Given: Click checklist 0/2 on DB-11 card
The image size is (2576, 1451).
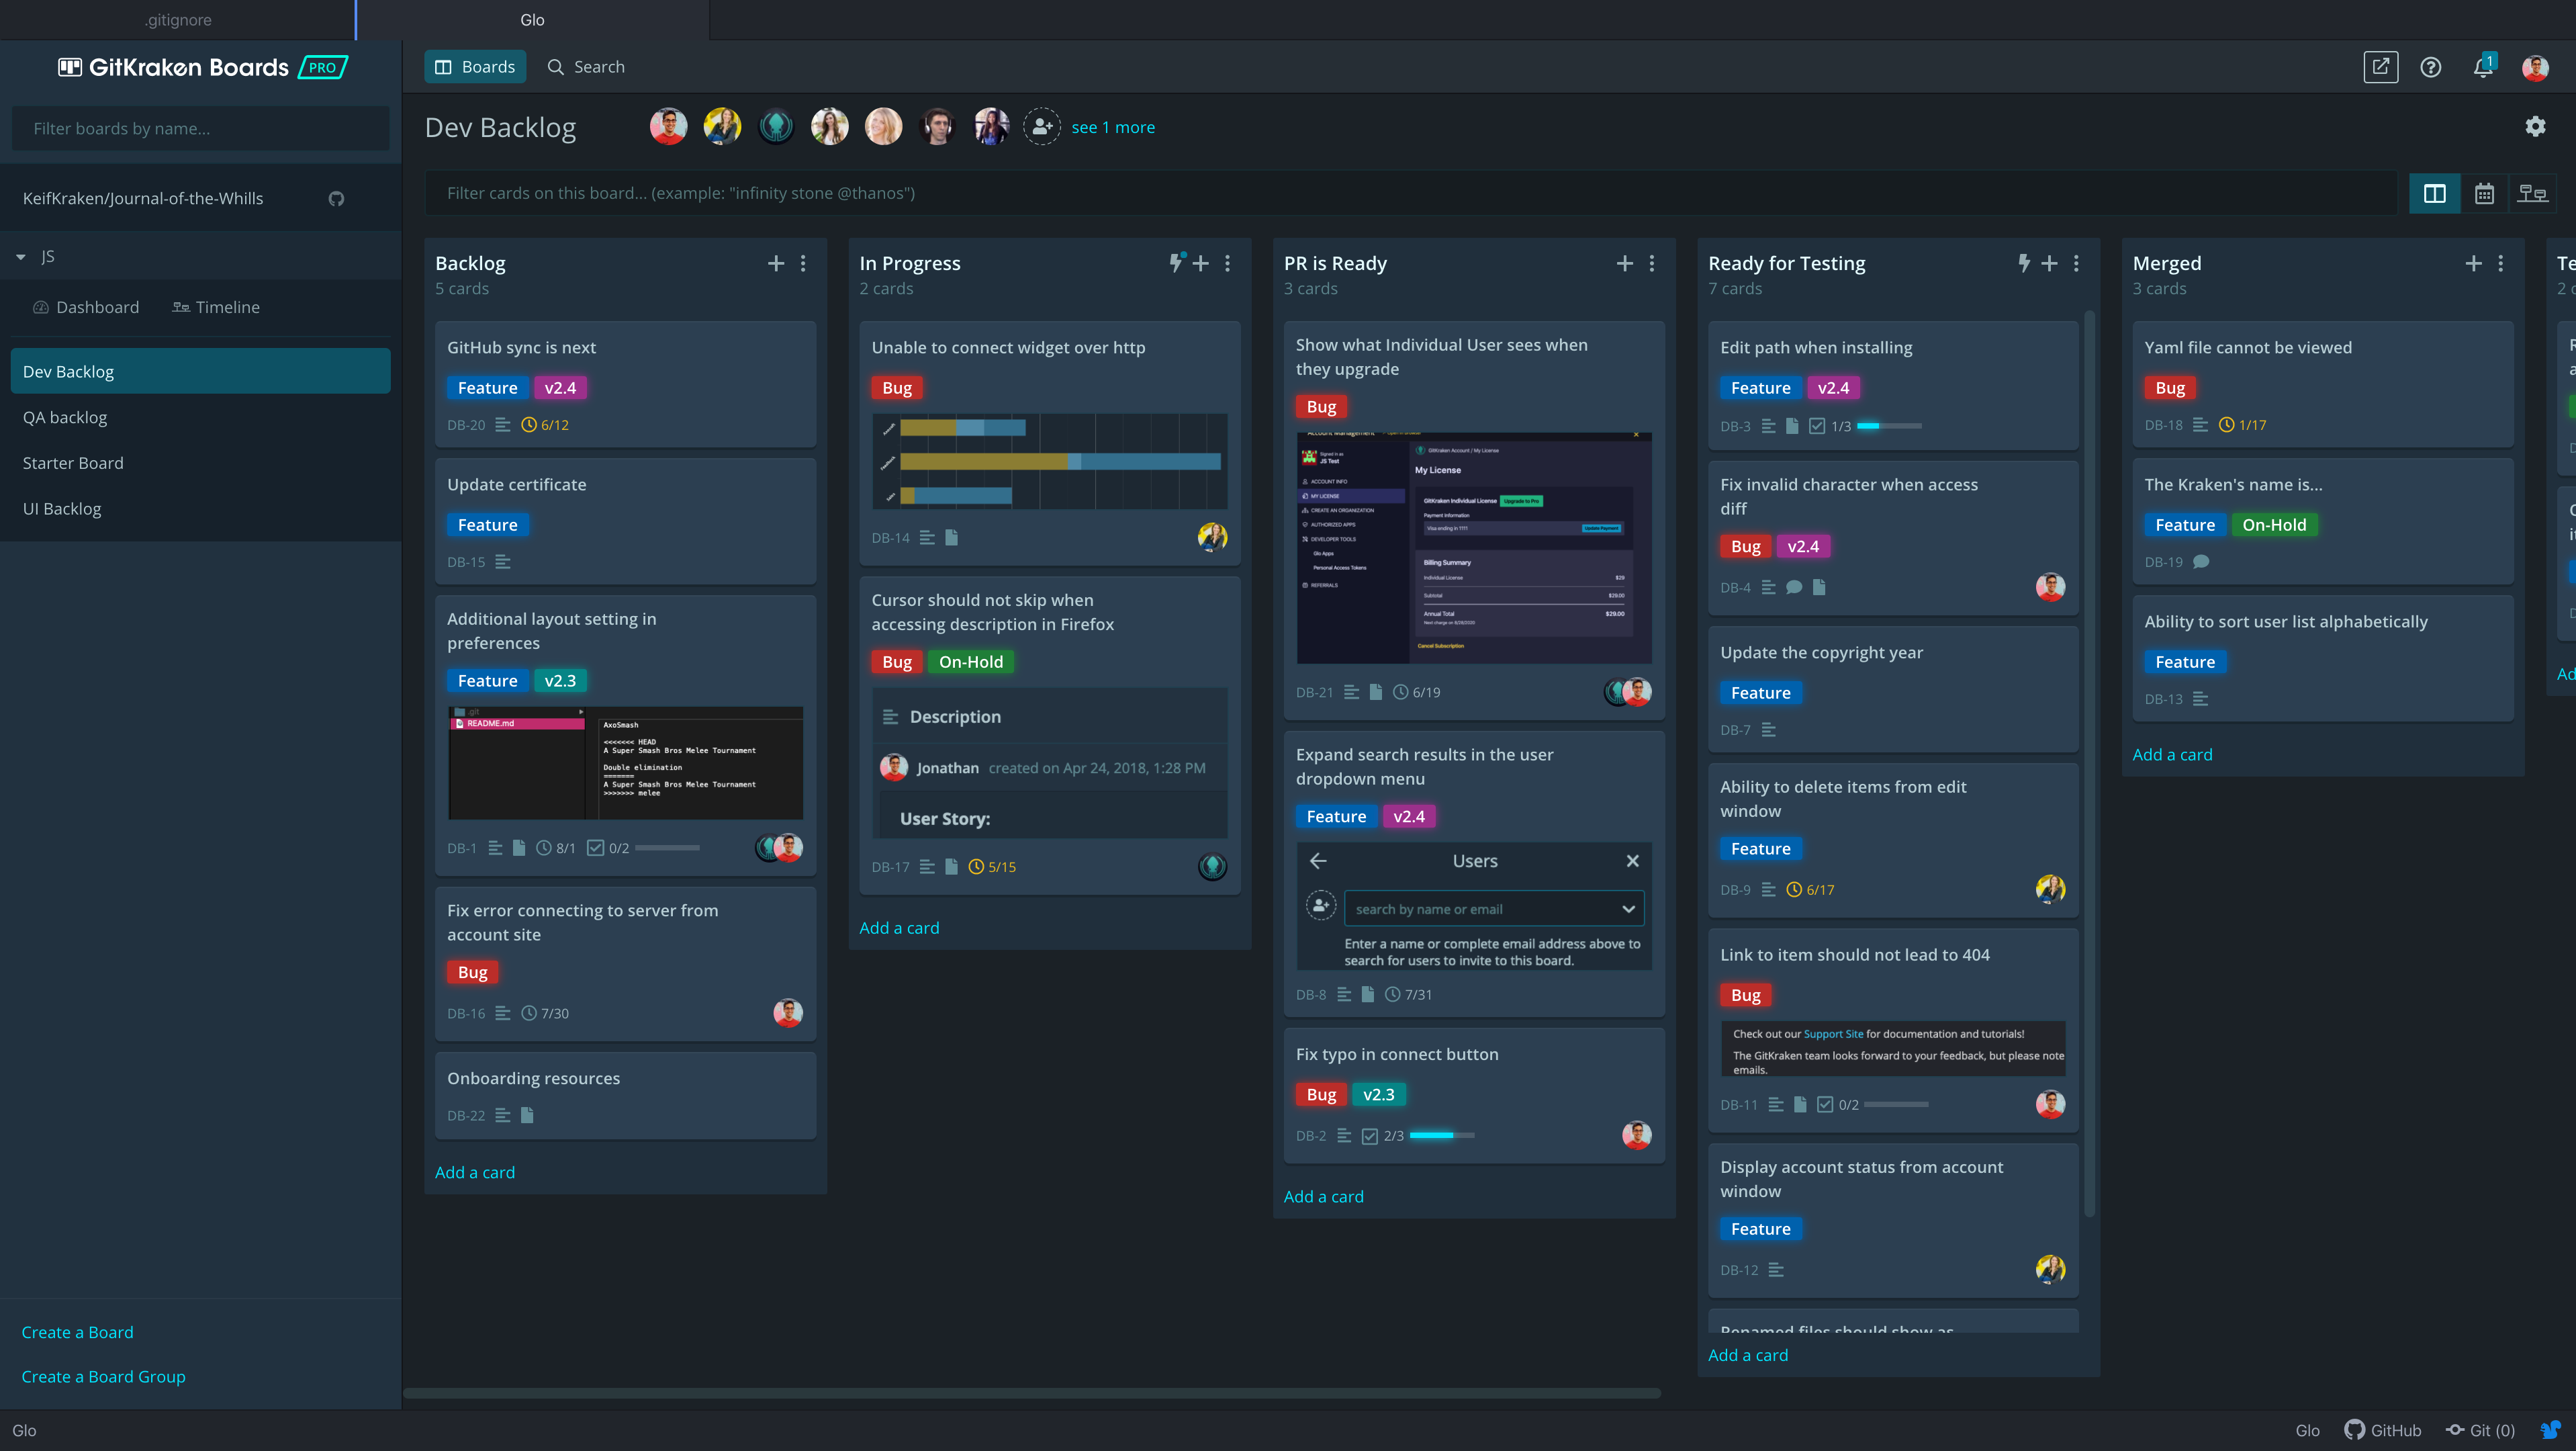Looking at the screenshot, I should (x=1838, y=1105).
